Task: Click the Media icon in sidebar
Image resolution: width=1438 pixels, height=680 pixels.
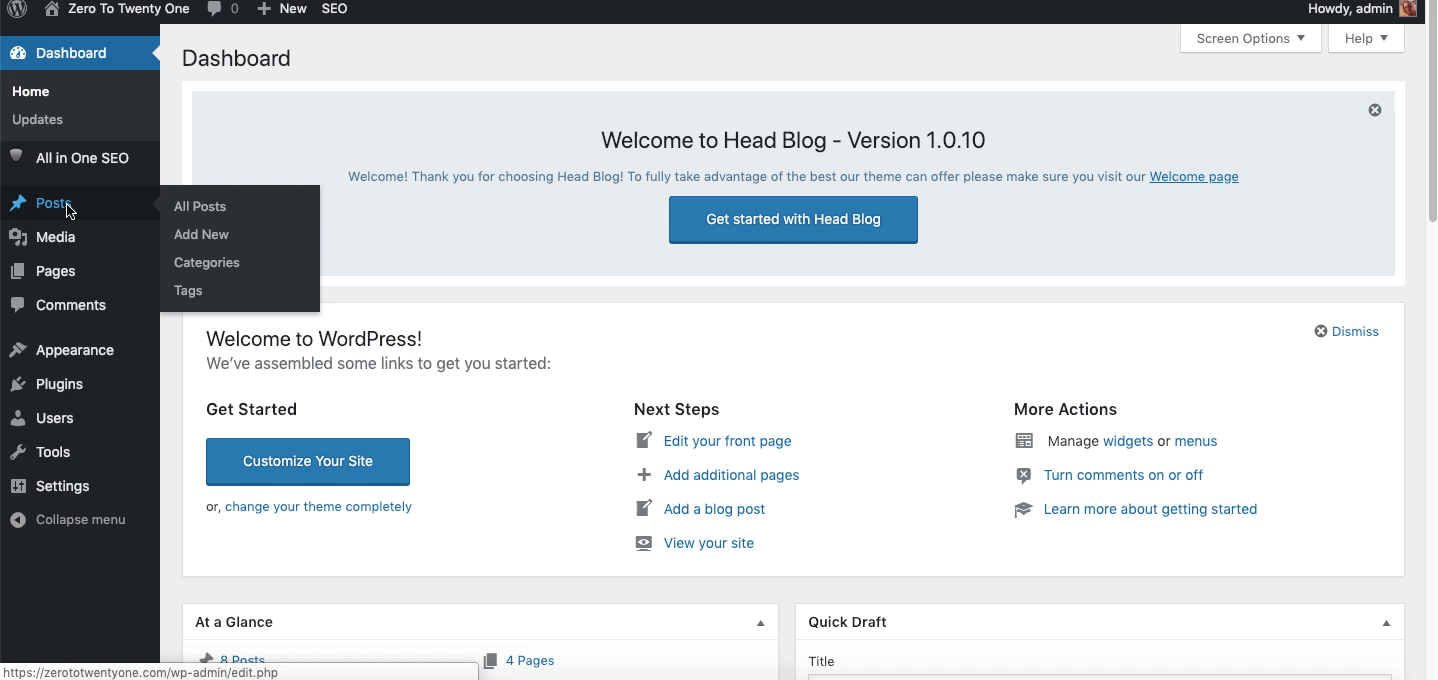Action: (x=18, y=237)
